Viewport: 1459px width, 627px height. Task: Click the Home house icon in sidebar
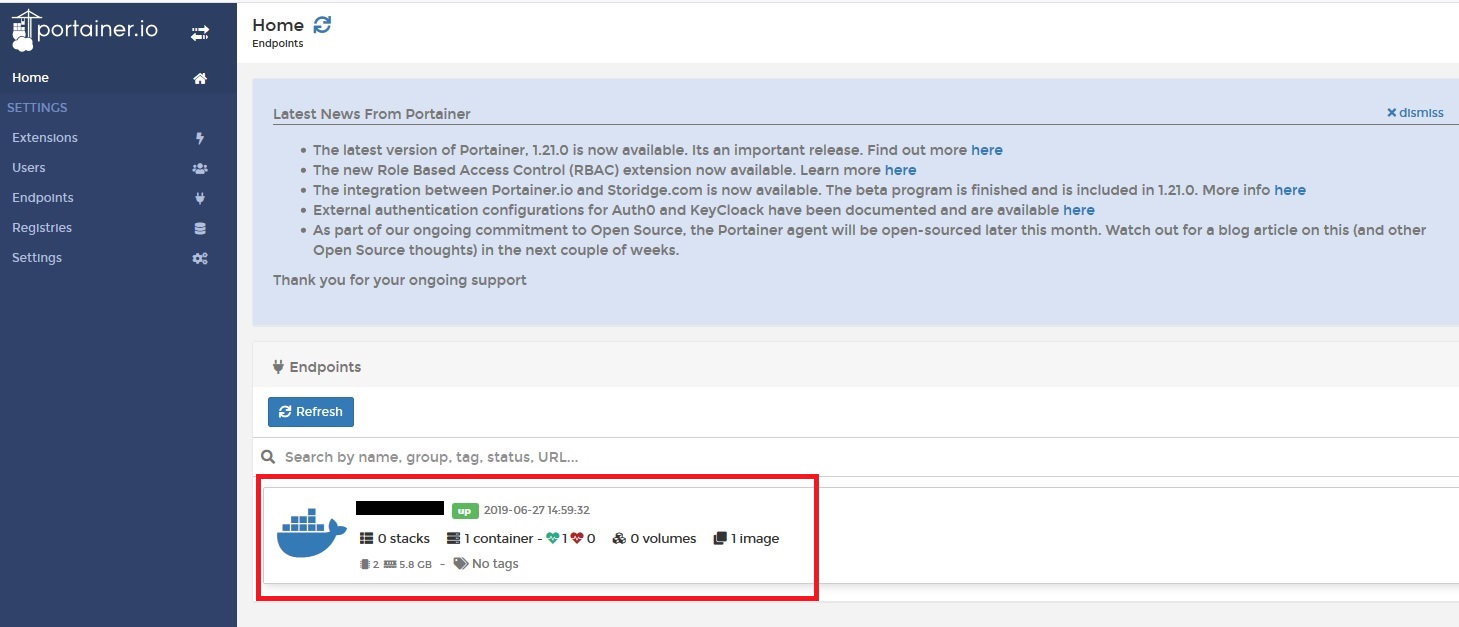click(x=200, y=78)
